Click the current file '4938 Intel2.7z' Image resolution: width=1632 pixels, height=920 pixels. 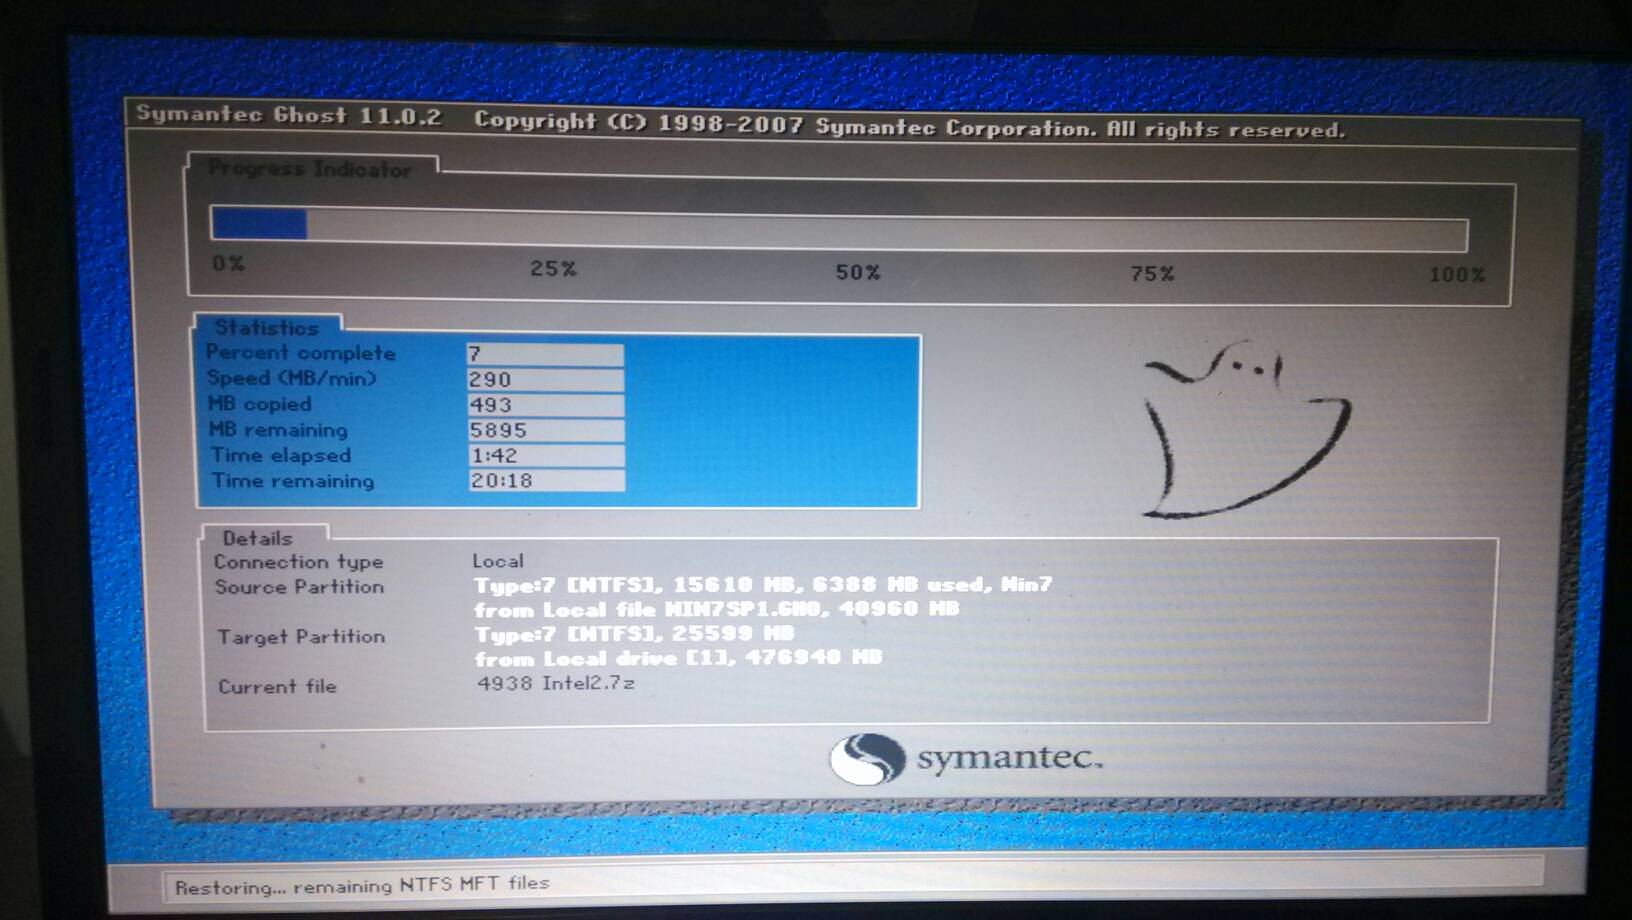(555, 683)
